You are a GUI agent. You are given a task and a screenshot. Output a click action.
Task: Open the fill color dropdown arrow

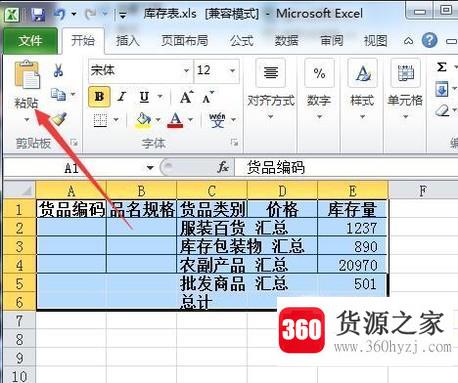(158, 120)
